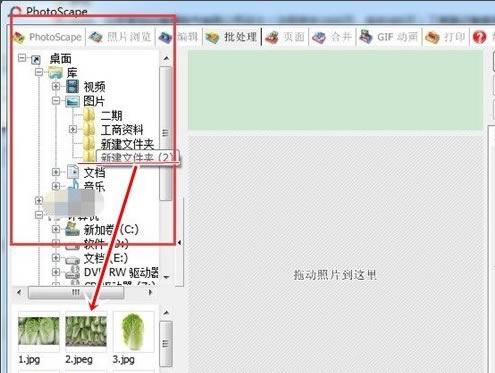Click the horizontal scrollbar thumb
Viewport: 495px width, 373px height.
pos(76,292)
